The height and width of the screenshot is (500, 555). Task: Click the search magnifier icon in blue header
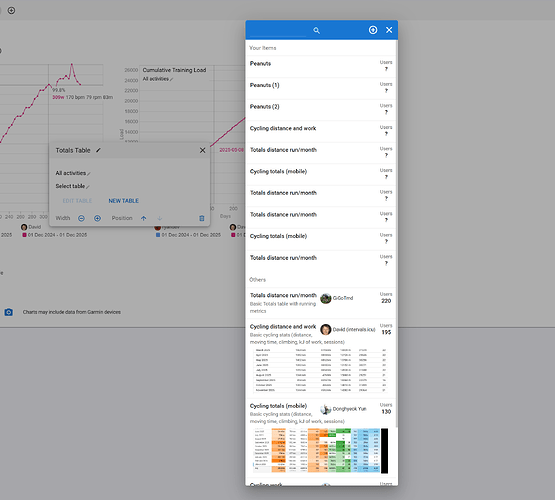click(x=316, y=30)
